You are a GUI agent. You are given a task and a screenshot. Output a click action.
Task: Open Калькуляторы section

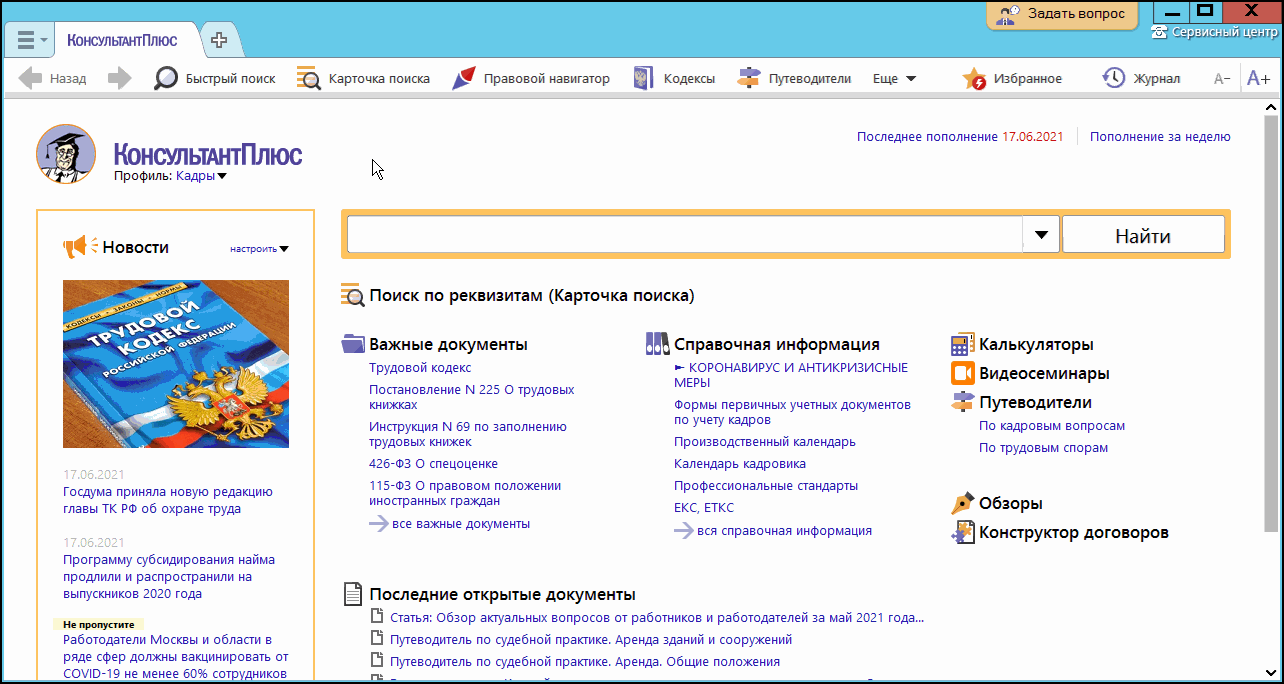tap(1036, 344)
